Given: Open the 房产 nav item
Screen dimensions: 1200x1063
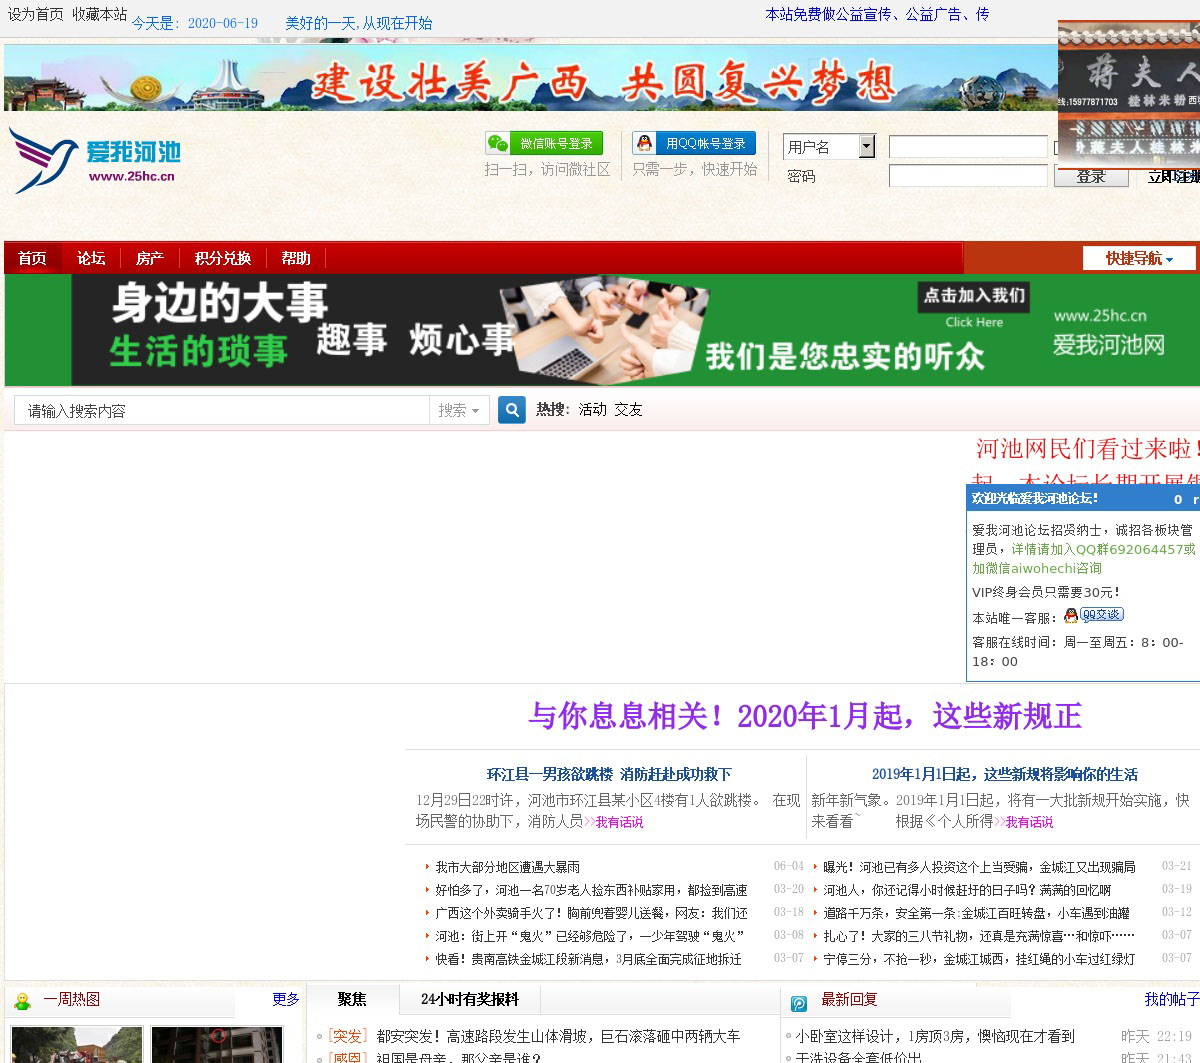Looking at the screenshot, I should coord(150,258).
